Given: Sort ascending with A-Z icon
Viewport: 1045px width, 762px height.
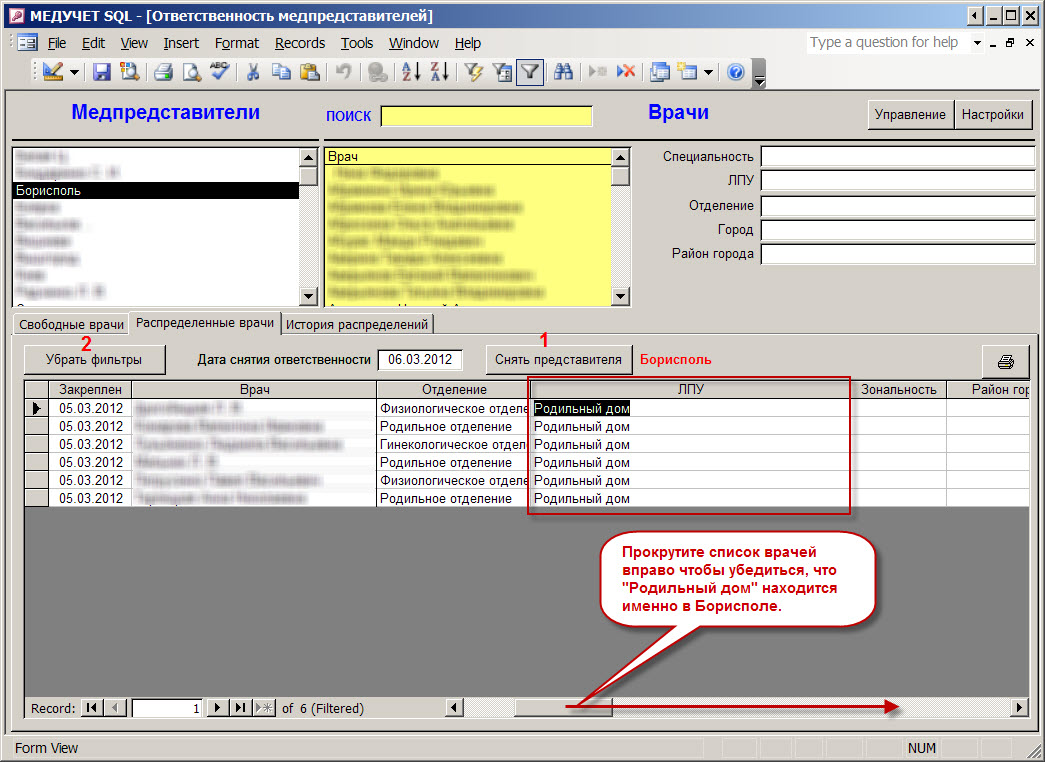Looking at the screenshot, I should point(411,71).
